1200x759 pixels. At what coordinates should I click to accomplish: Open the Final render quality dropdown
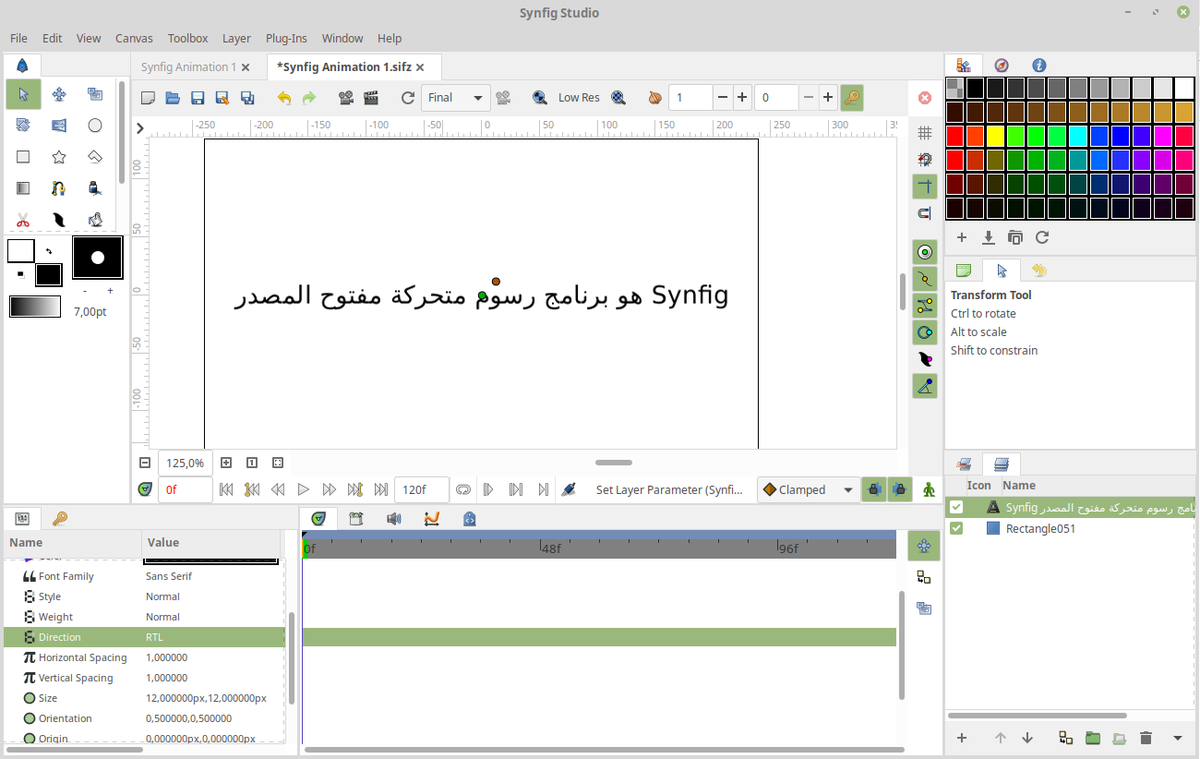455,97
